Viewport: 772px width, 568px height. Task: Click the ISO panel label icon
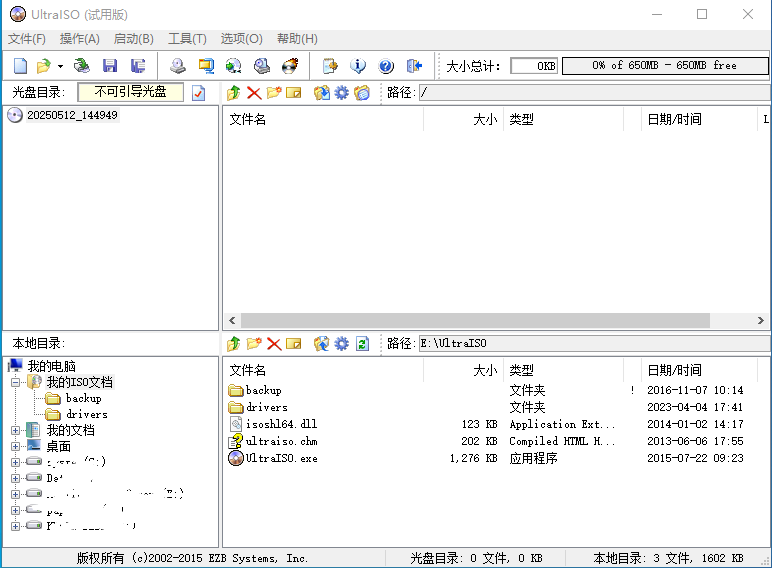click(x=361, y=93)
